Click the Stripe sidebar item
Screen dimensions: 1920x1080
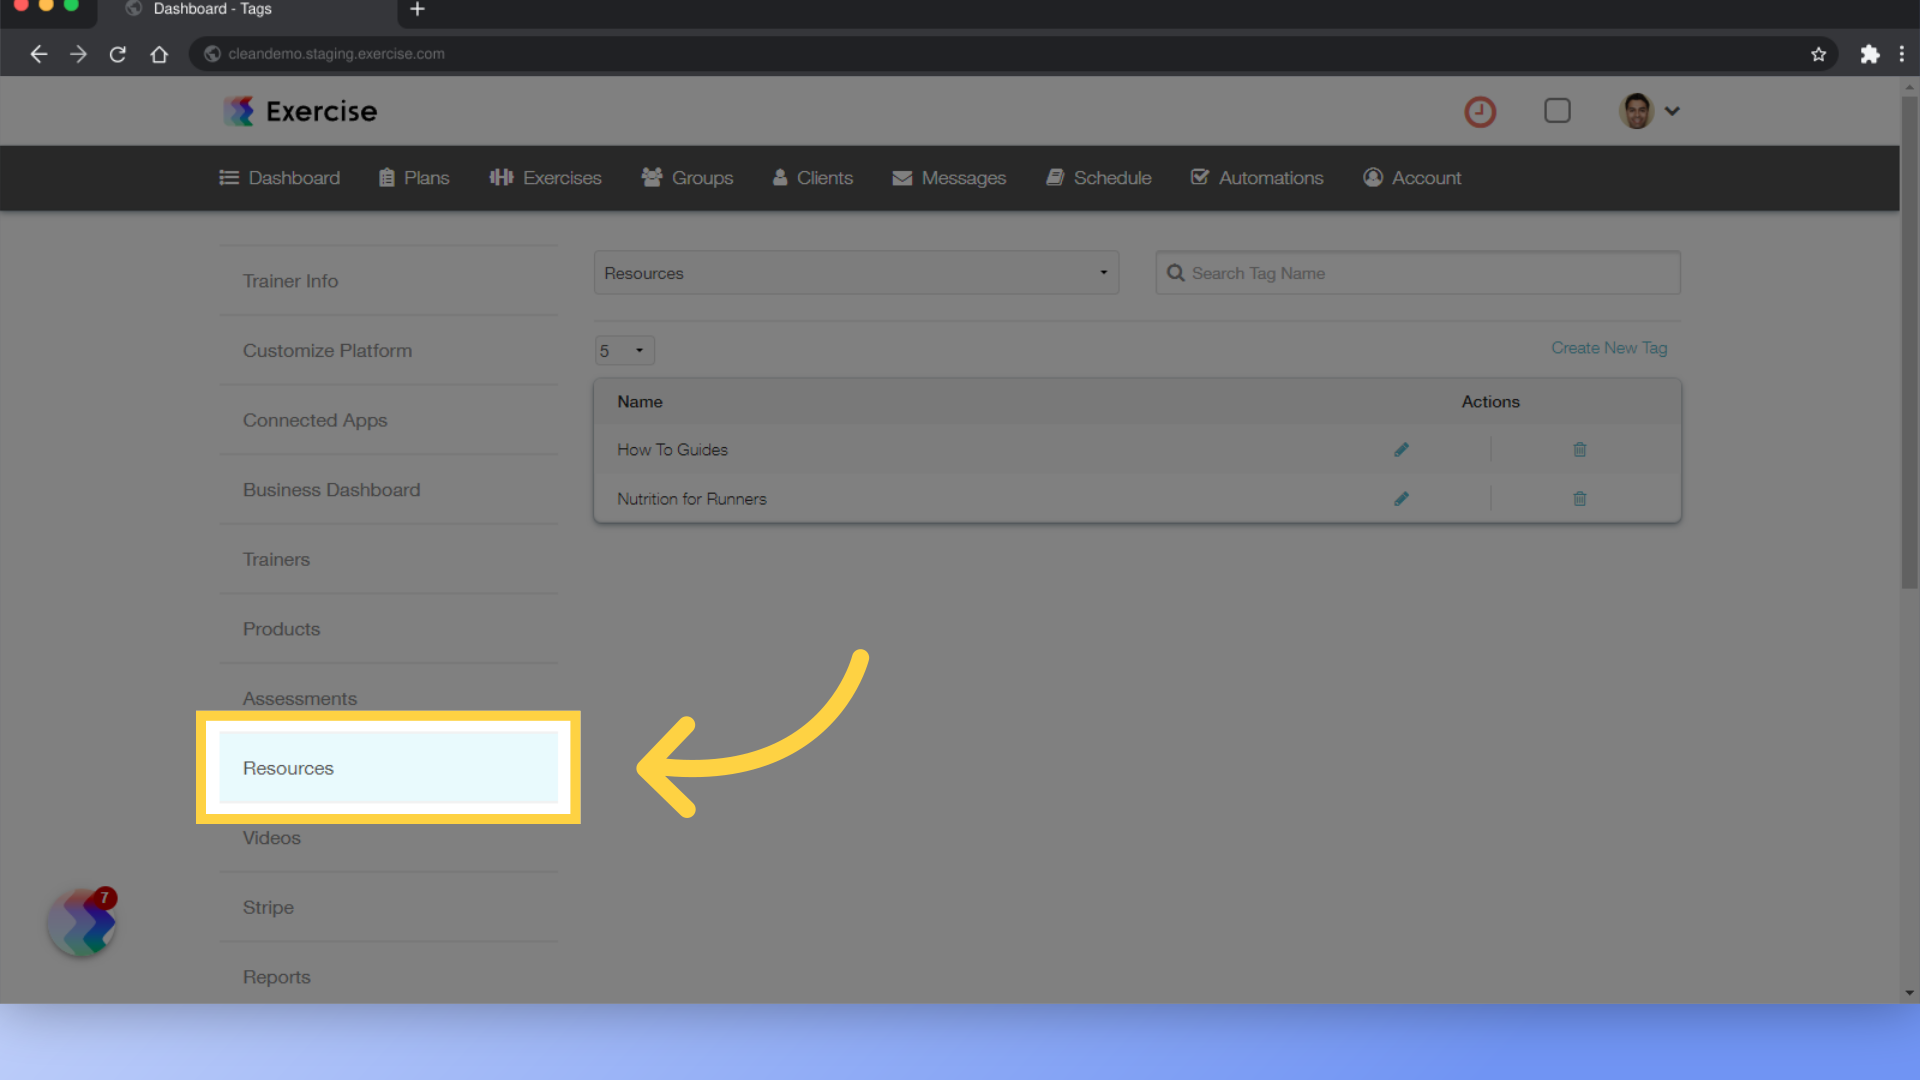269,907
